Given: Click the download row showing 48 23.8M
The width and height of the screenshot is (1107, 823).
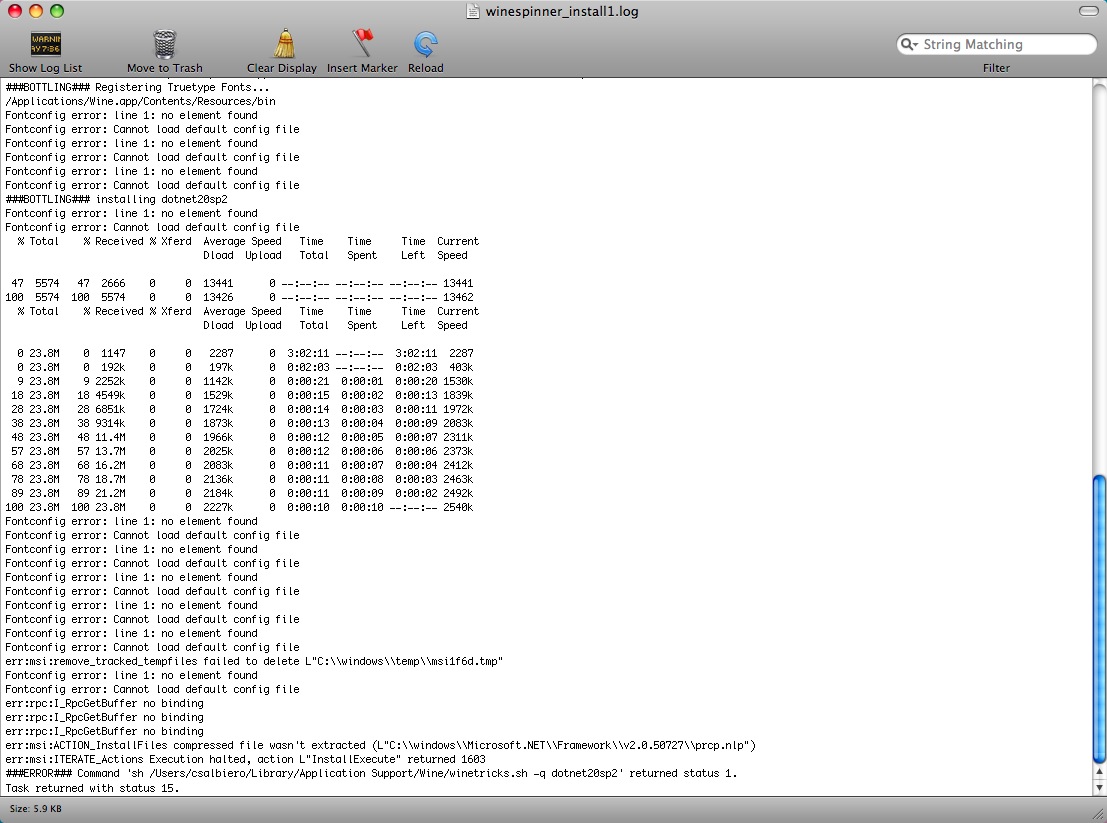Looking at the screenshot, I should (x=242, y=438).
